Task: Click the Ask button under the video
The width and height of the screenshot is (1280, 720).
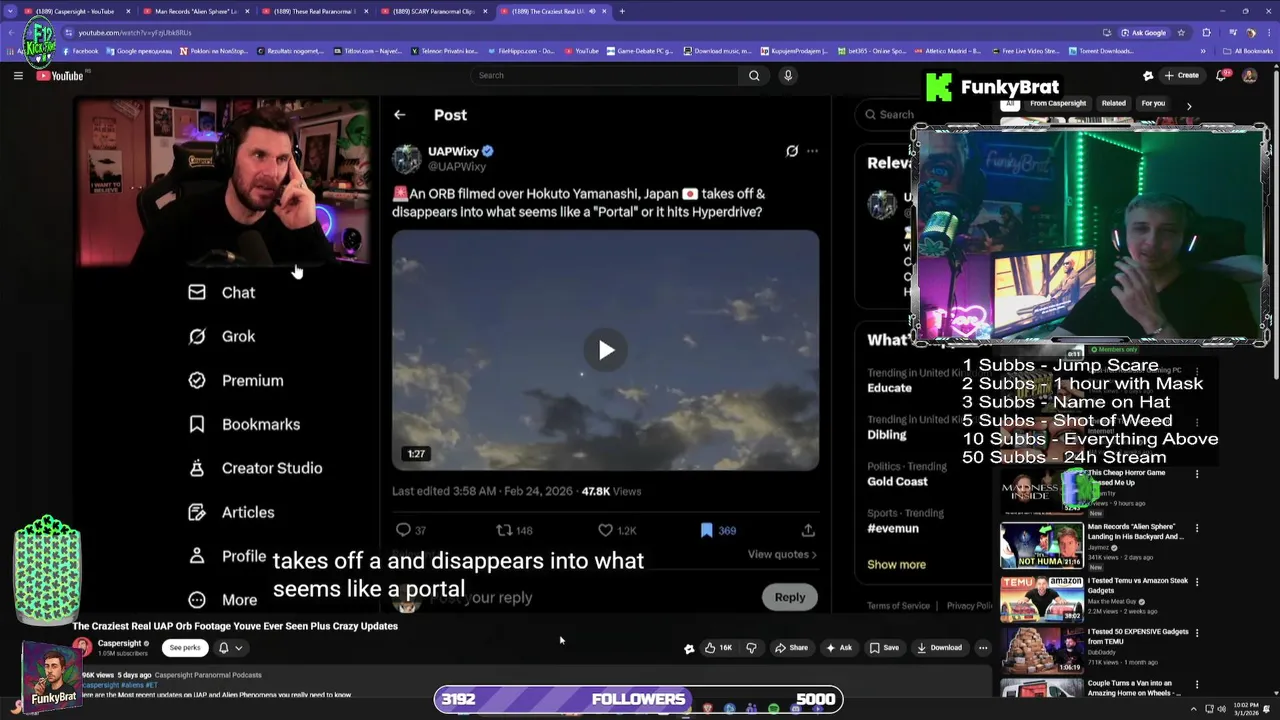Action: click(x=838, y=648)
